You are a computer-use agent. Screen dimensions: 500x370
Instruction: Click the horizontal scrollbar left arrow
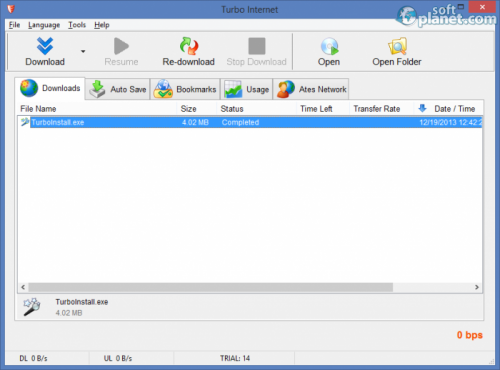coord(23,287)
